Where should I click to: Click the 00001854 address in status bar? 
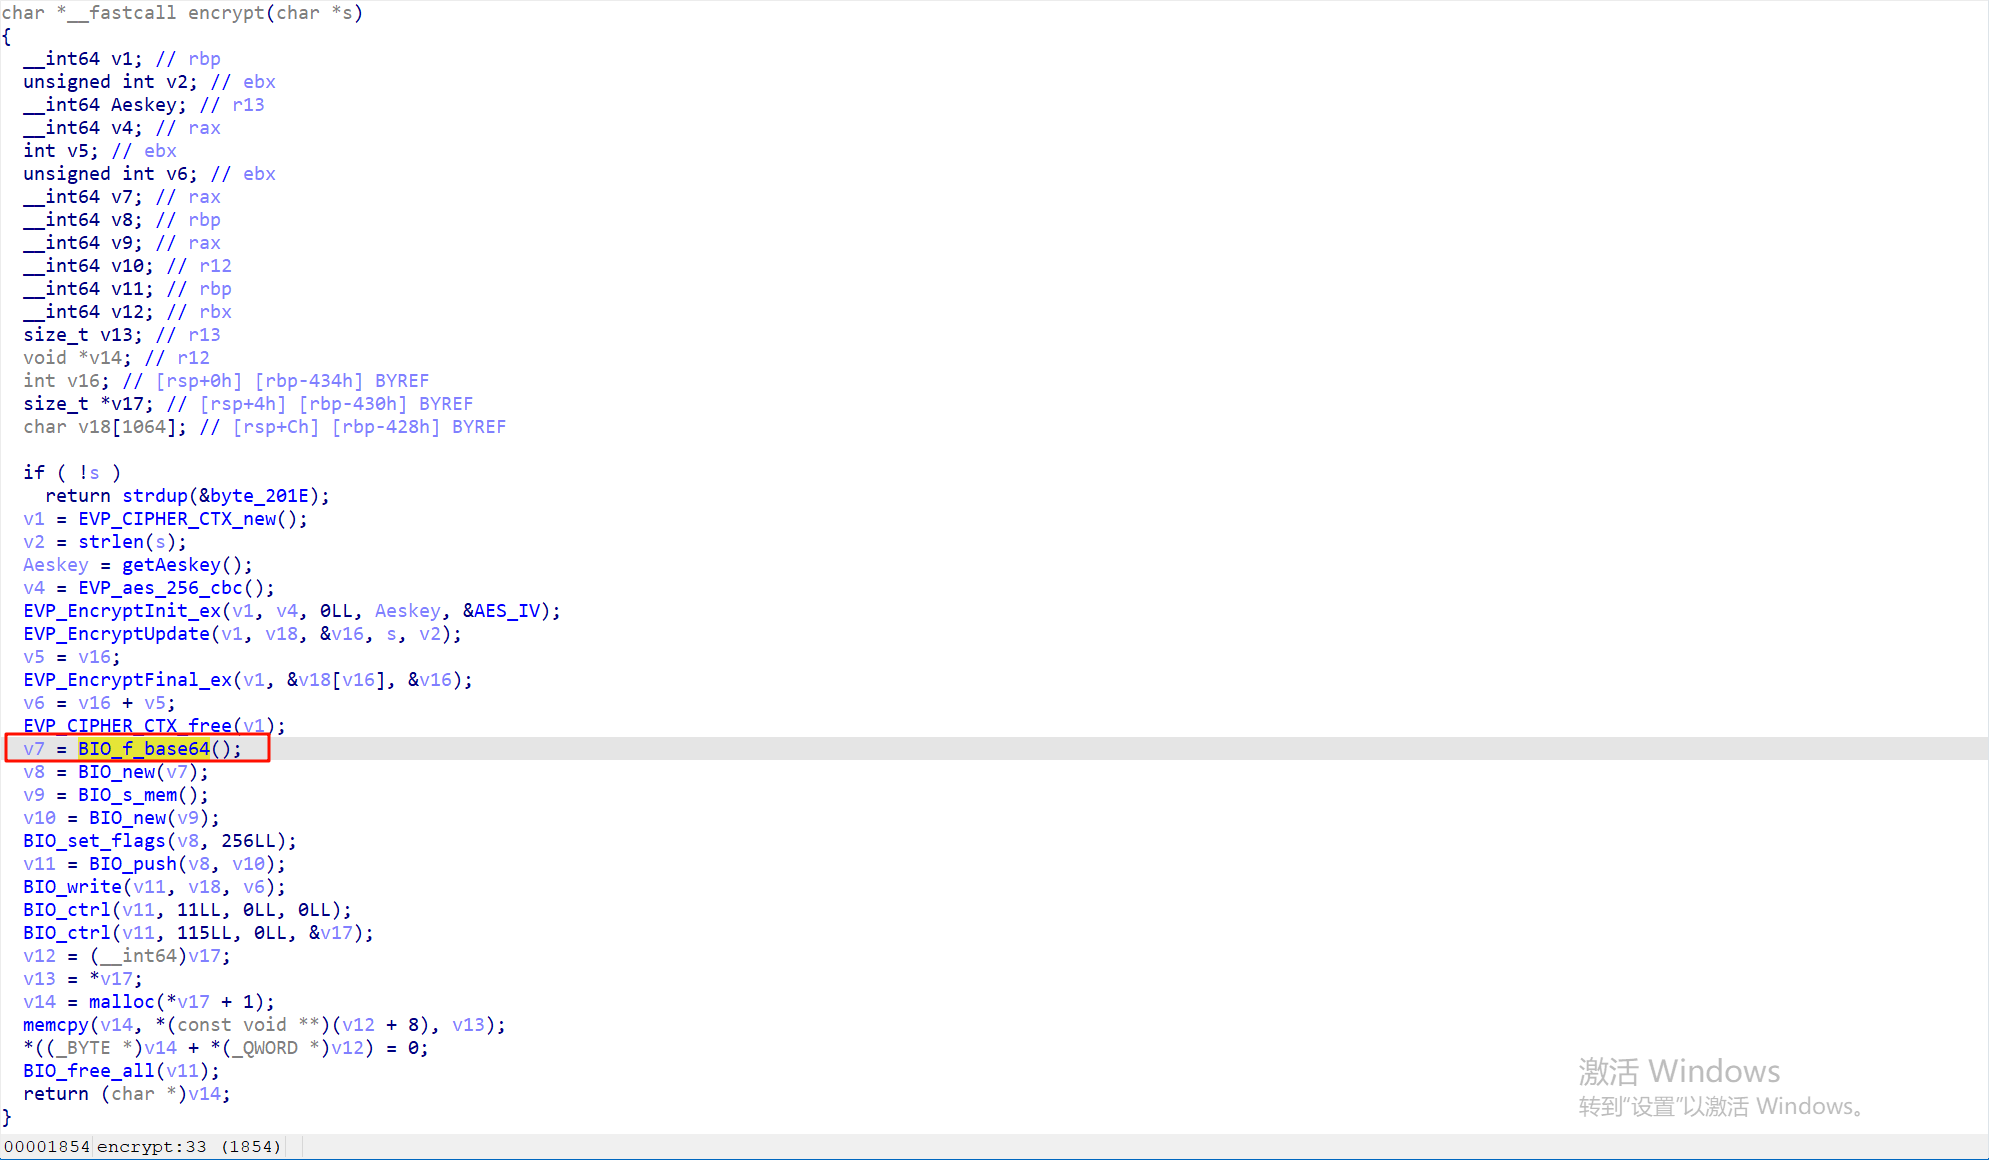click(x=46, y=1146)
